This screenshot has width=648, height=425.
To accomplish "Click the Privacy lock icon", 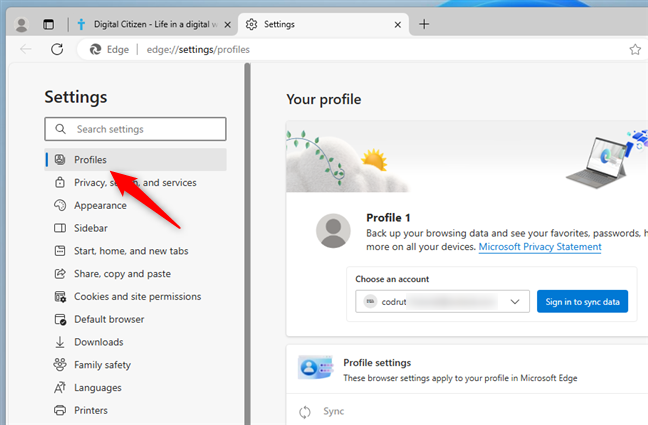I will click(x=60, y=182).
